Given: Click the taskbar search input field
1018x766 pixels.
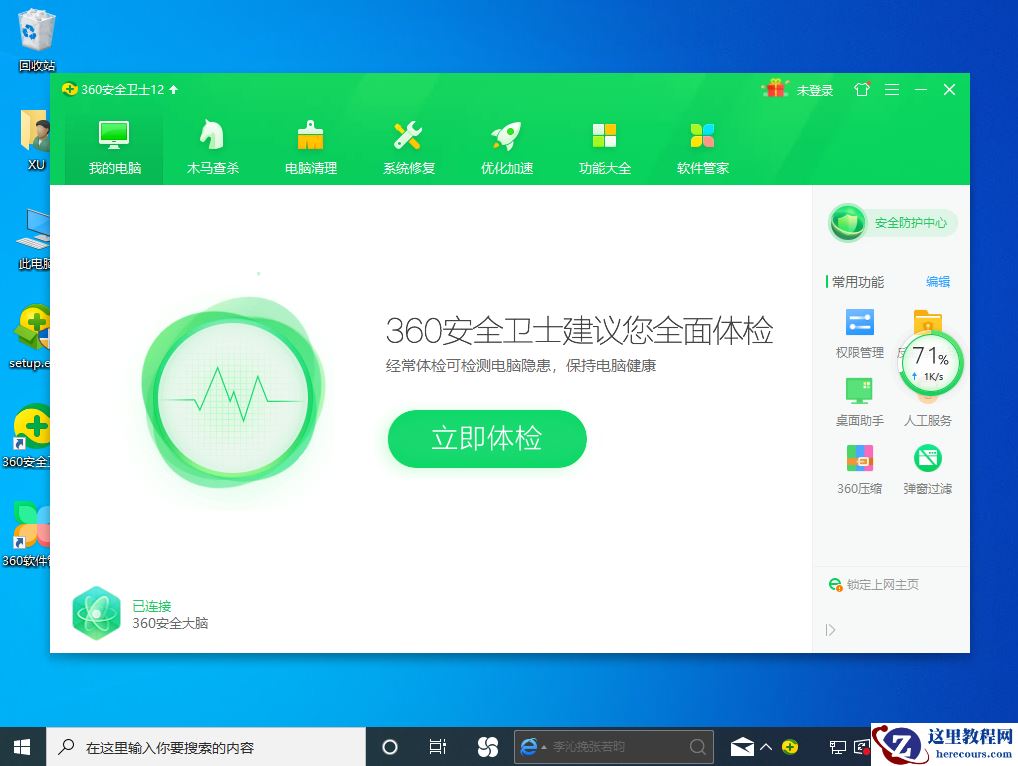Looking at the screenshot, I should coord(200,746).
